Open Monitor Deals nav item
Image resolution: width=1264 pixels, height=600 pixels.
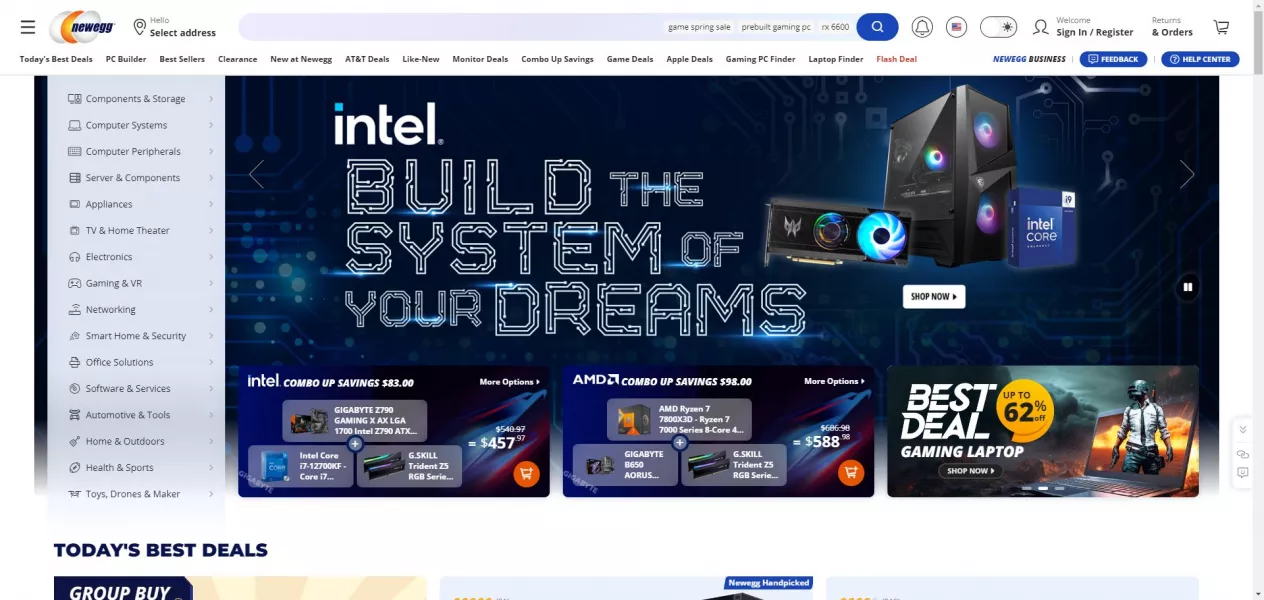(x=480, y=59)
